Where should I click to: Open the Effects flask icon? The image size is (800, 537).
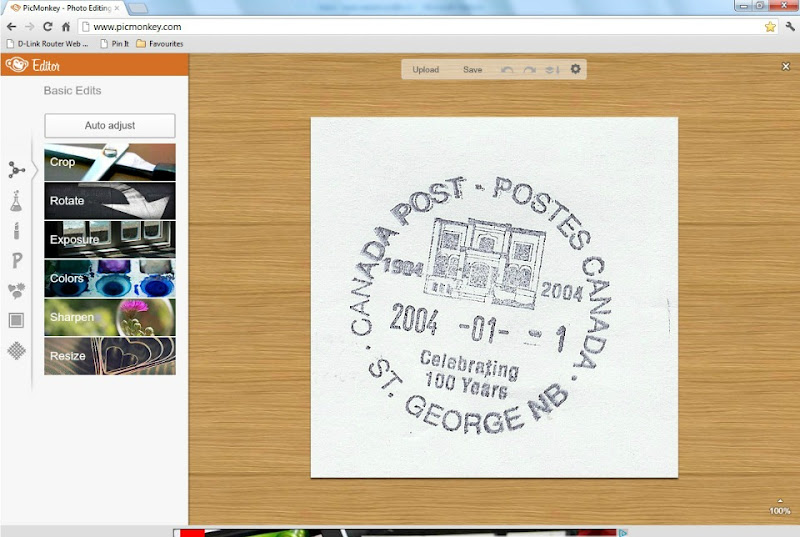coord(16,201)
